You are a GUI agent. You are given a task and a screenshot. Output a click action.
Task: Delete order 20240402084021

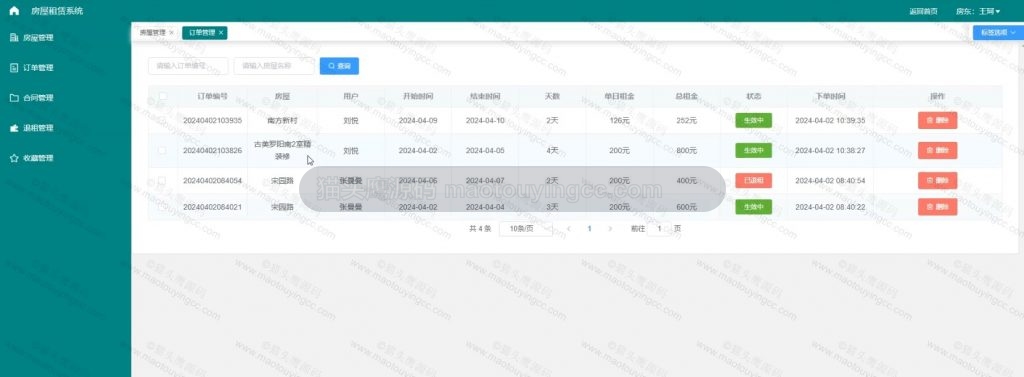937,207
